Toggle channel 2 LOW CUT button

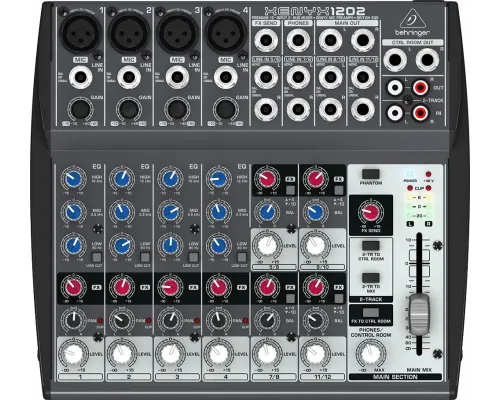(145, 257)
